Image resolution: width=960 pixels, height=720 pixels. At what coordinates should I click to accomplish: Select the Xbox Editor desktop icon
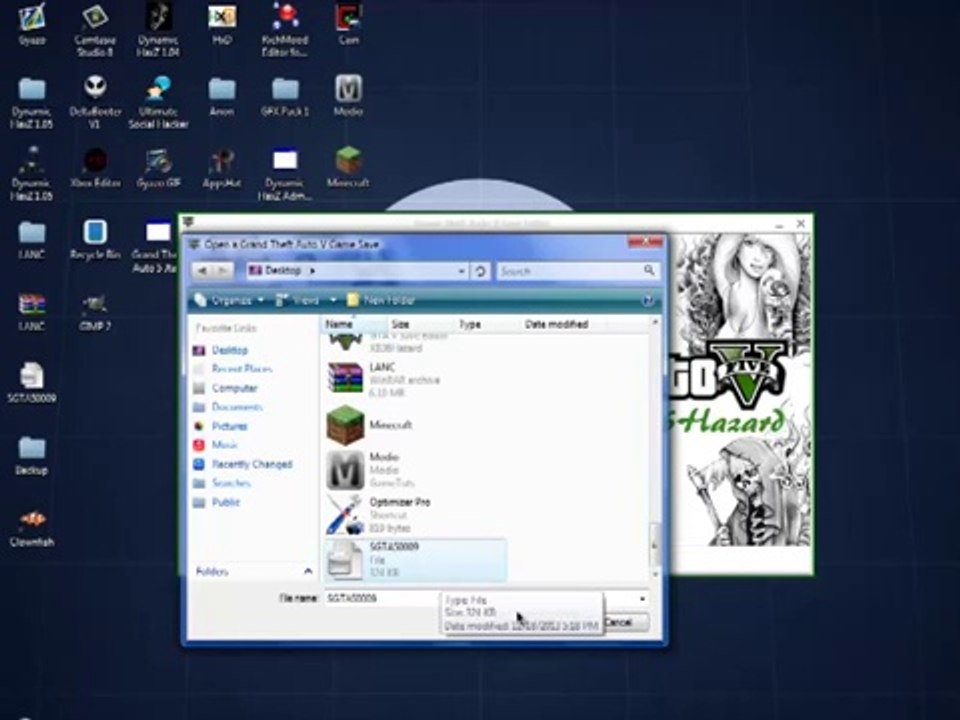95,168
